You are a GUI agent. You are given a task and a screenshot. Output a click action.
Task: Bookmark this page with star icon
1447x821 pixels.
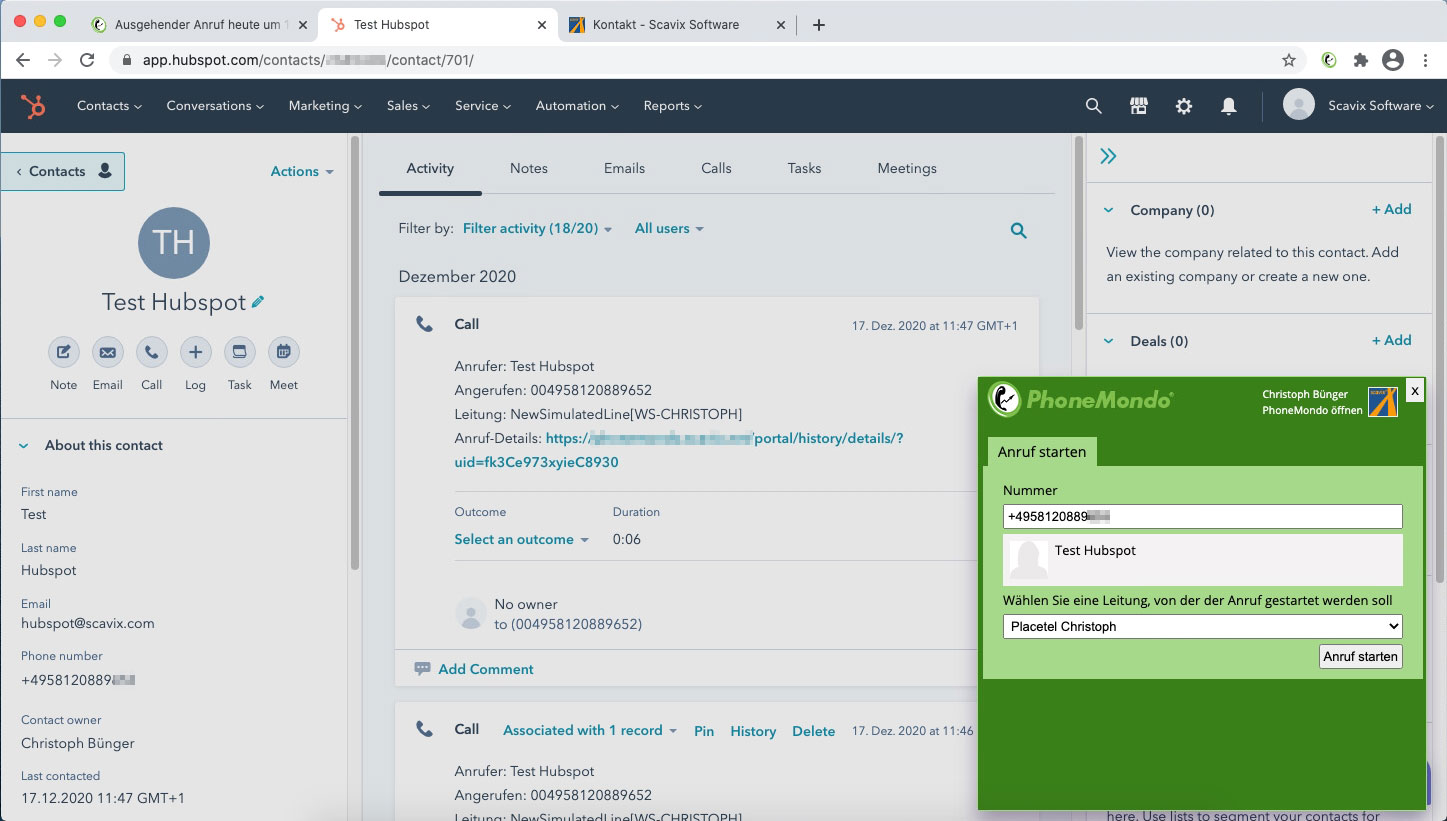[x=1289, y=60]
